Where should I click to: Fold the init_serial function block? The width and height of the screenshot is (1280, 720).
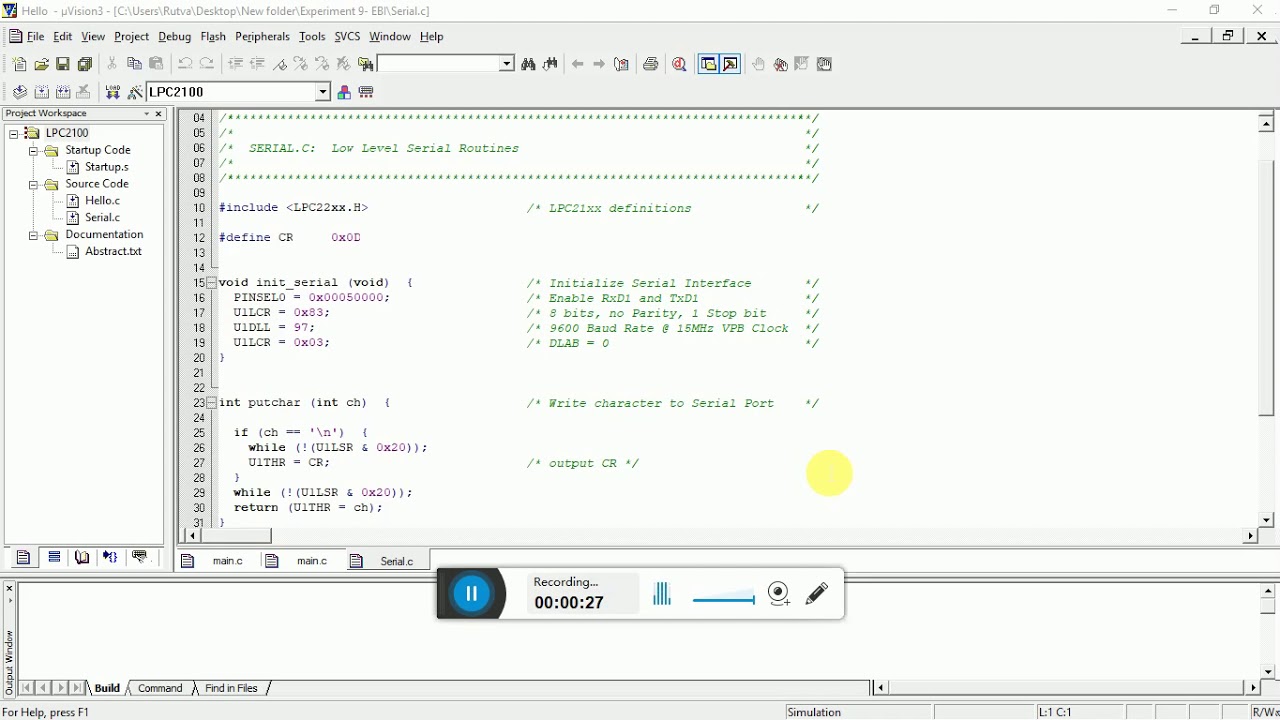tap(211, 283)
